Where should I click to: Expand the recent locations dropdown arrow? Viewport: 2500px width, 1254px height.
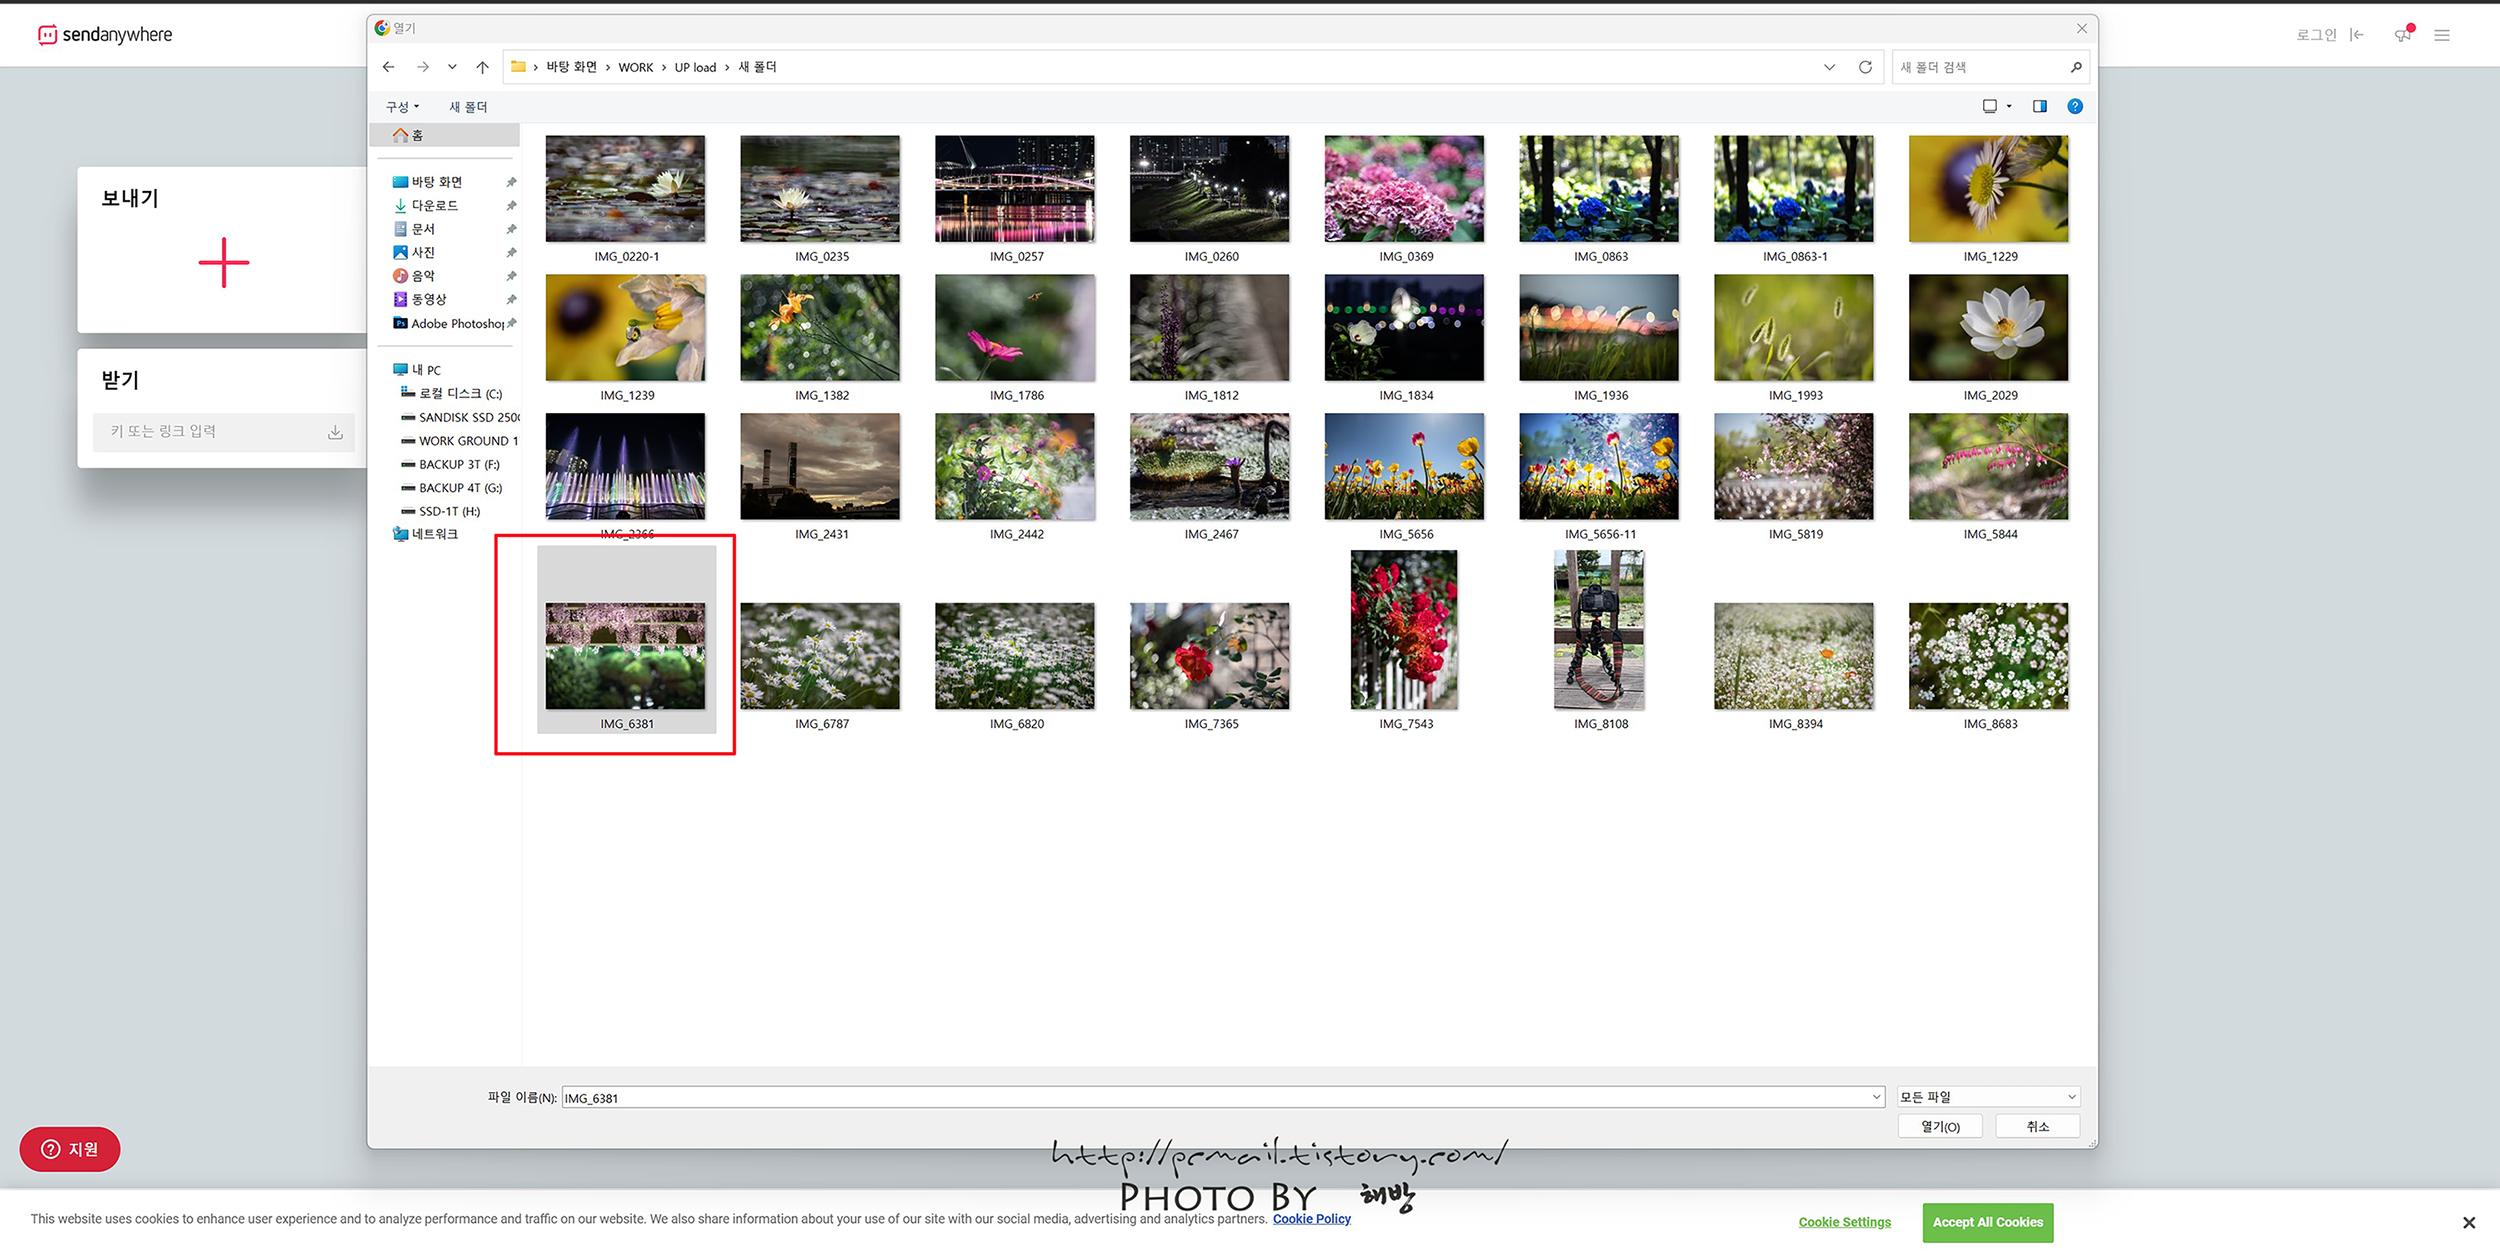452,67
